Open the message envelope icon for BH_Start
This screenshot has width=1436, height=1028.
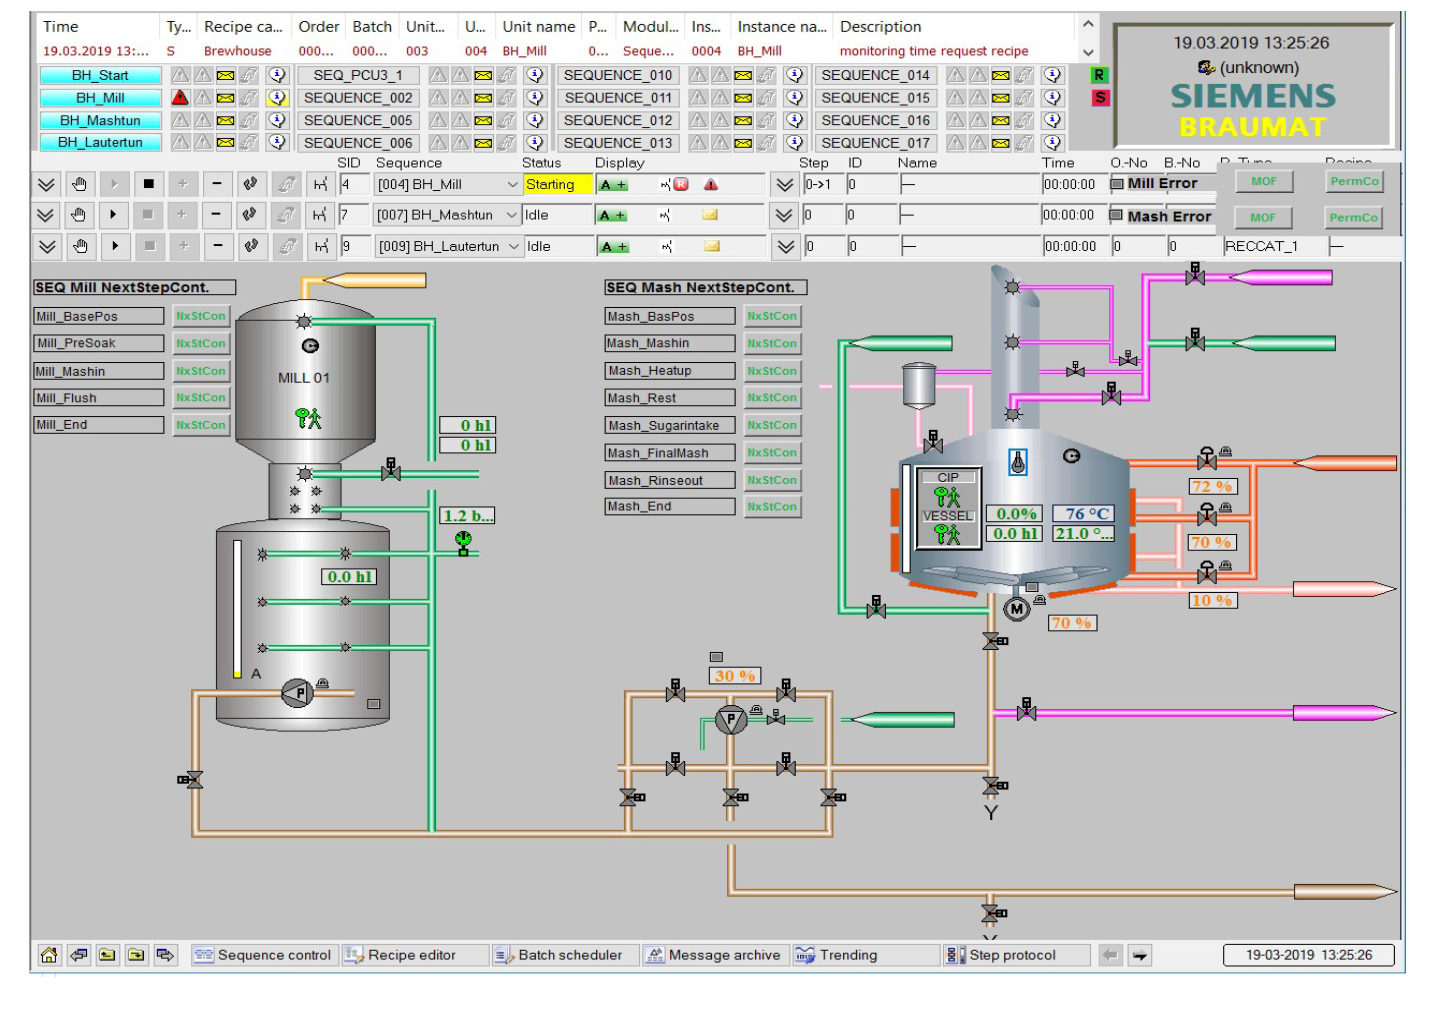pyautogui.click(x=226, y=75)
